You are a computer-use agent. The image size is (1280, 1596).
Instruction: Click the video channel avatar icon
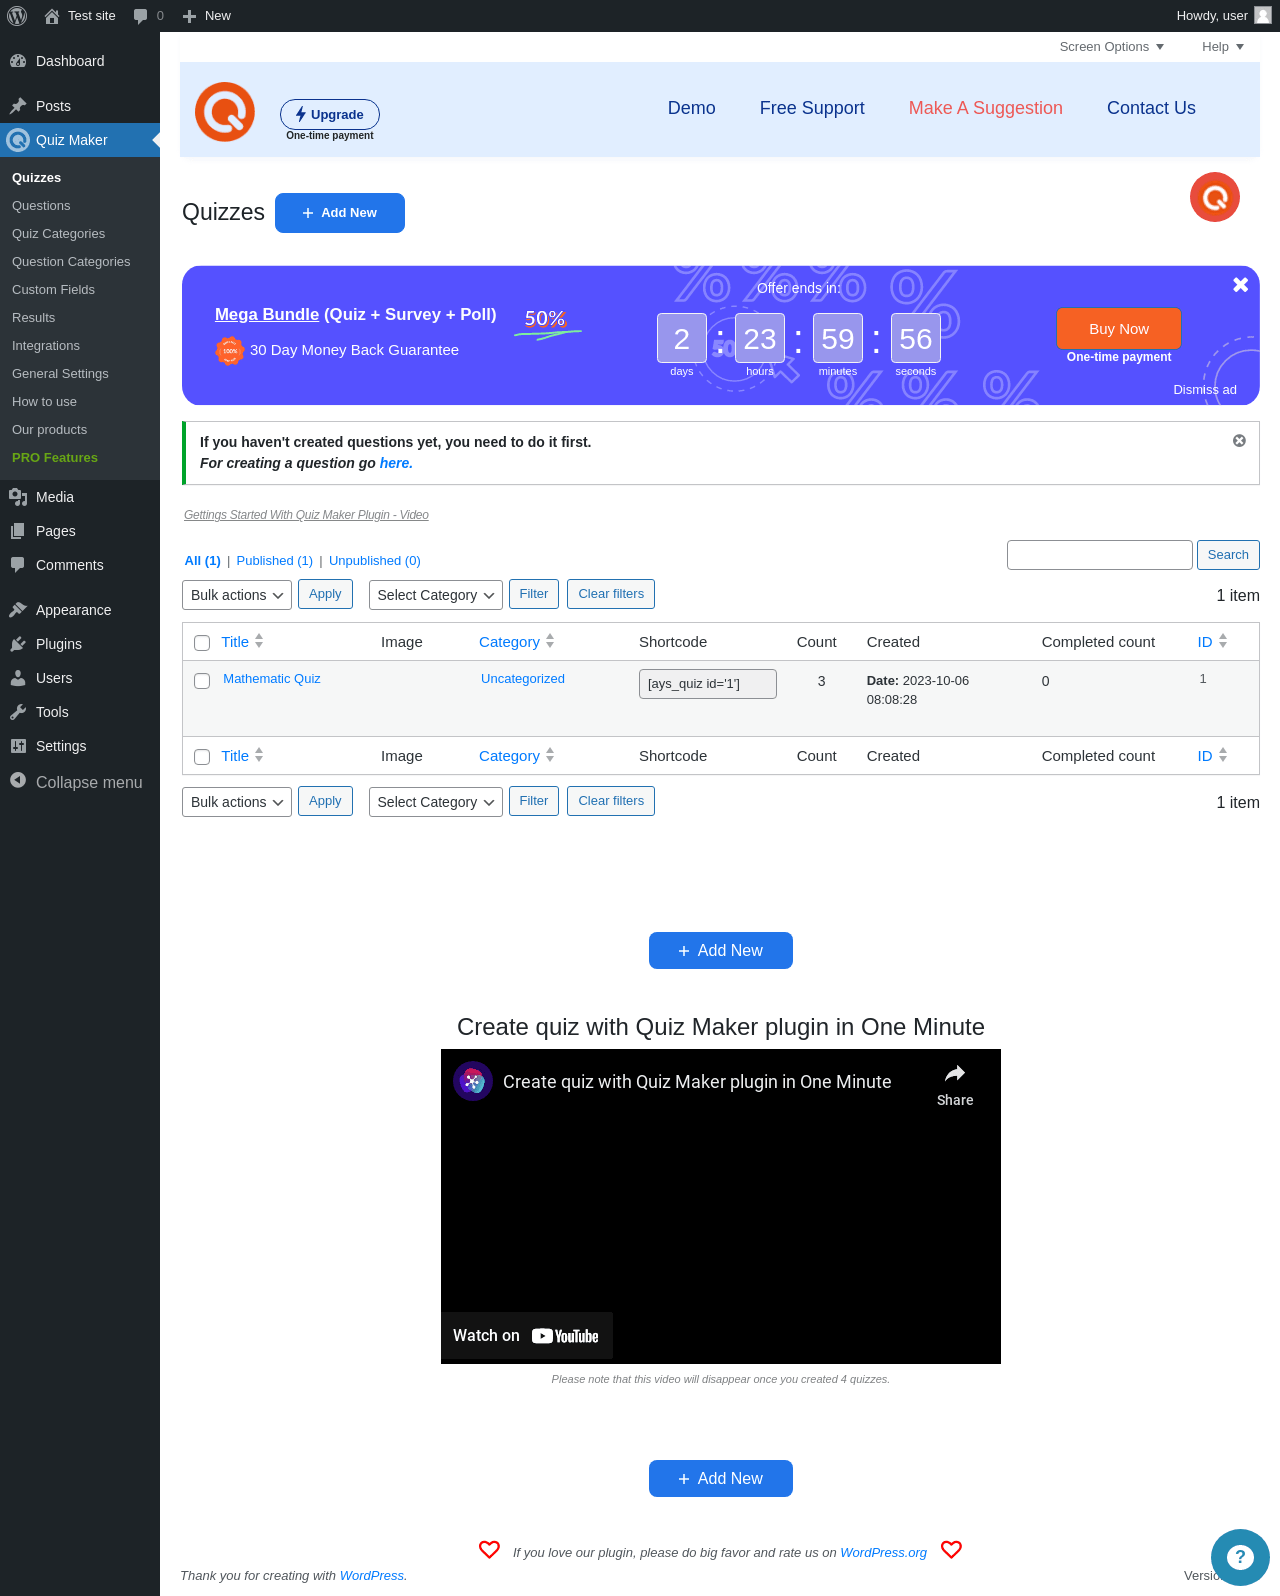473,1081
